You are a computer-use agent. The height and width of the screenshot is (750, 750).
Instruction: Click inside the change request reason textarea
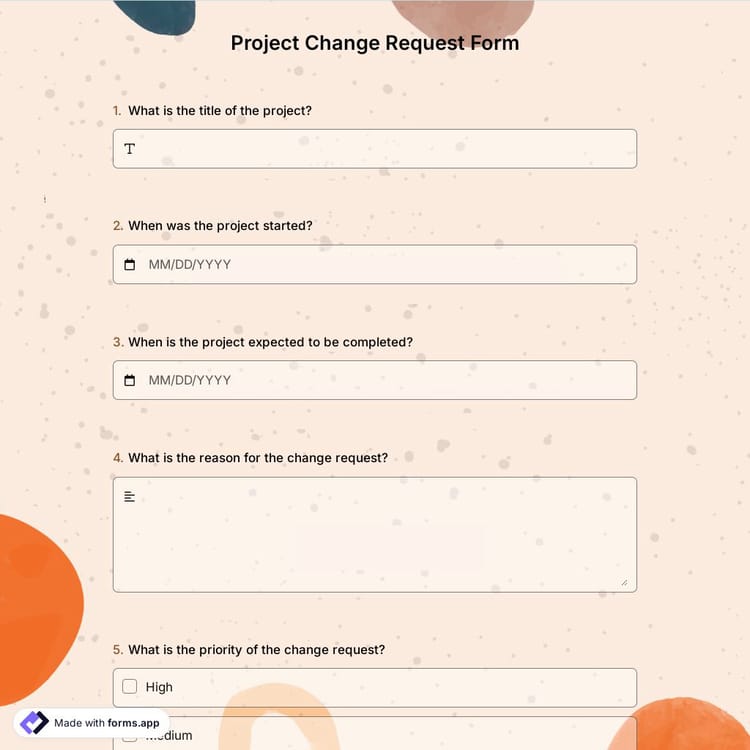pos(375,535)
